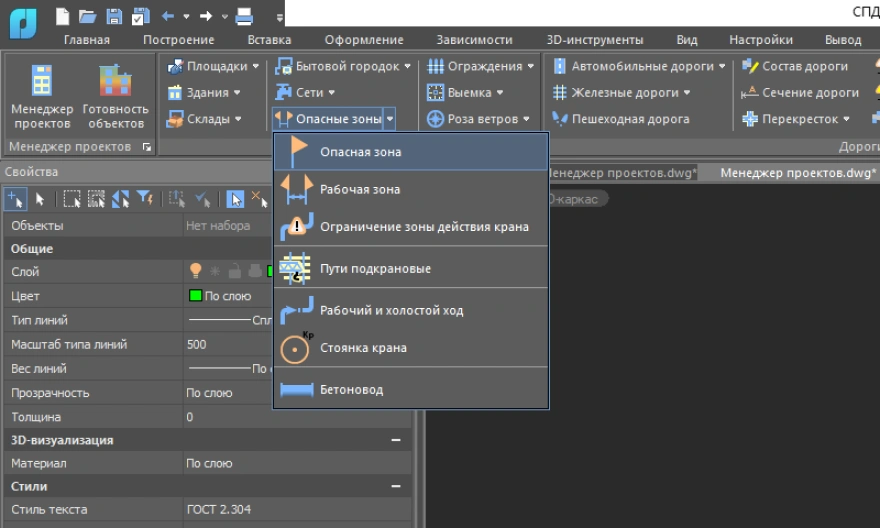Click the green Цвет color swatch
This screenshot has width=880, height=528.
pyautogui.click(x=195, y=296)
